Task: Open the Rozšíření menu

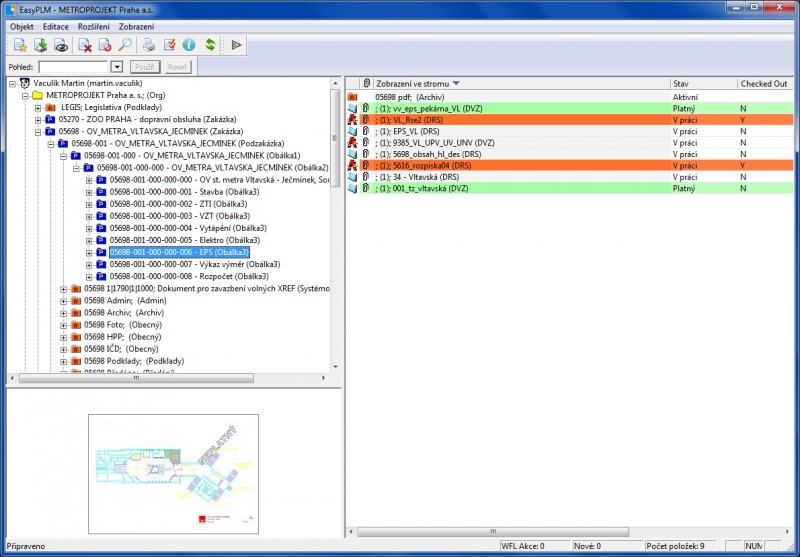Action: [93, 27]
